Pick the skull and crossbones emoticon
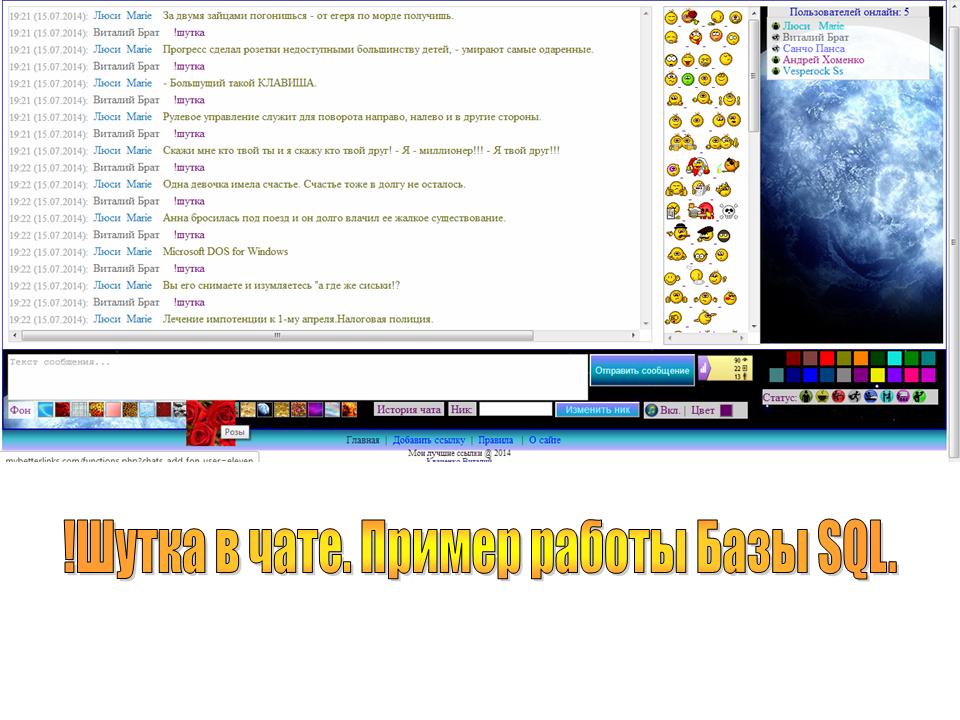Image resolution: width=960 pixels, height=720 pixels. tap(729, 210)
